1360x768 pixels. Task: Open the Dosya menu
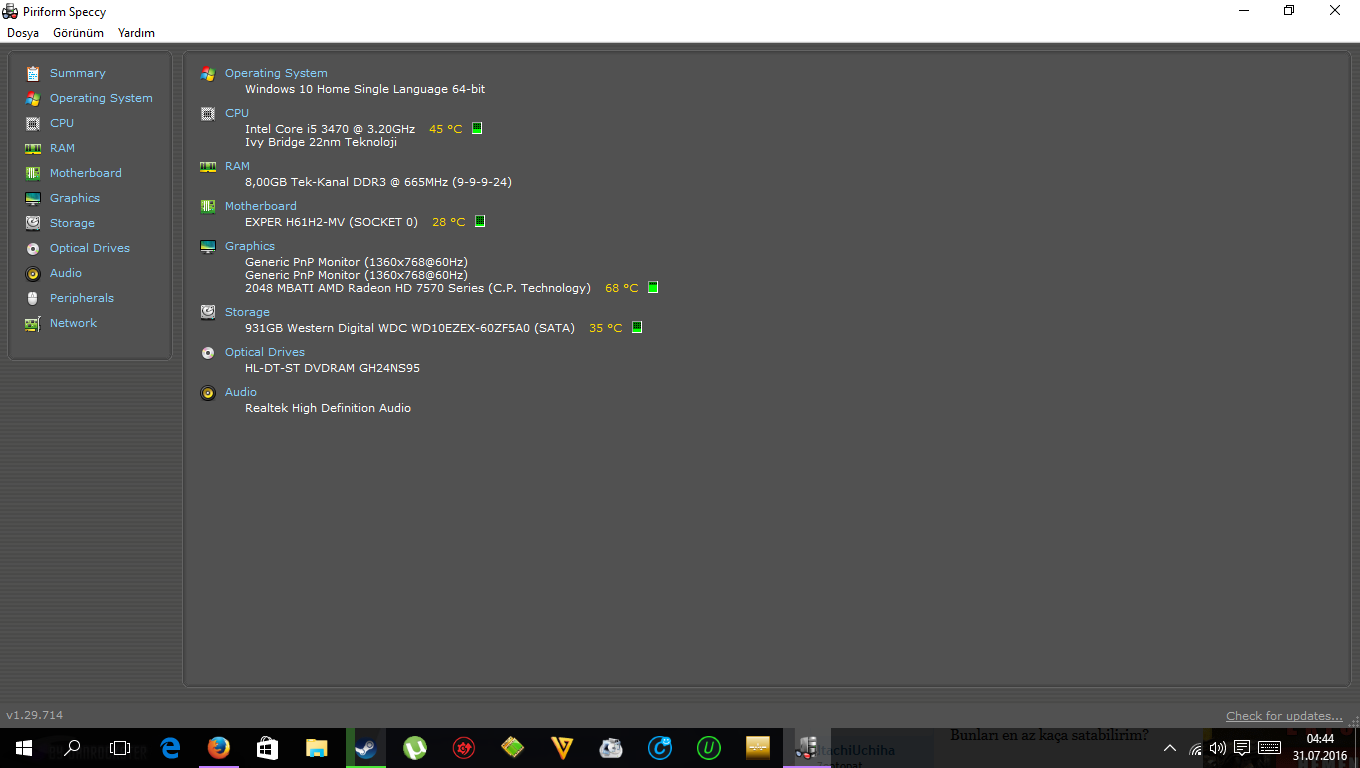[x=23, y=33]
